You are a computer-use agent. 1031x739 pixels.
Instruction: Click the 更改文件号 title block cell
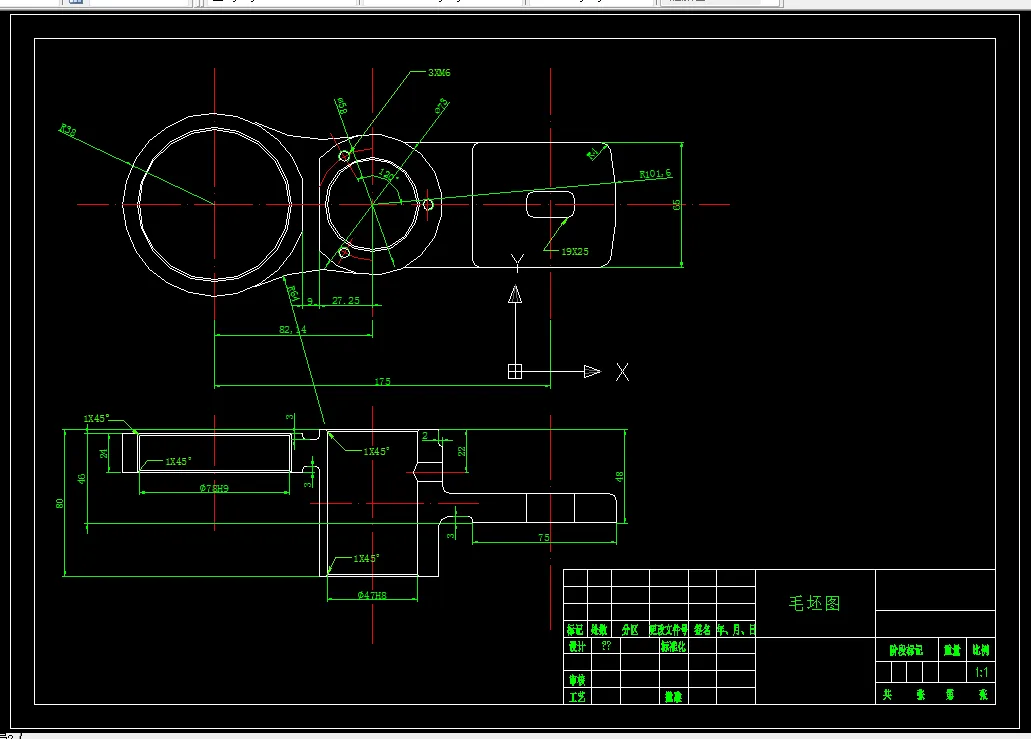click(x=669, y=630)
